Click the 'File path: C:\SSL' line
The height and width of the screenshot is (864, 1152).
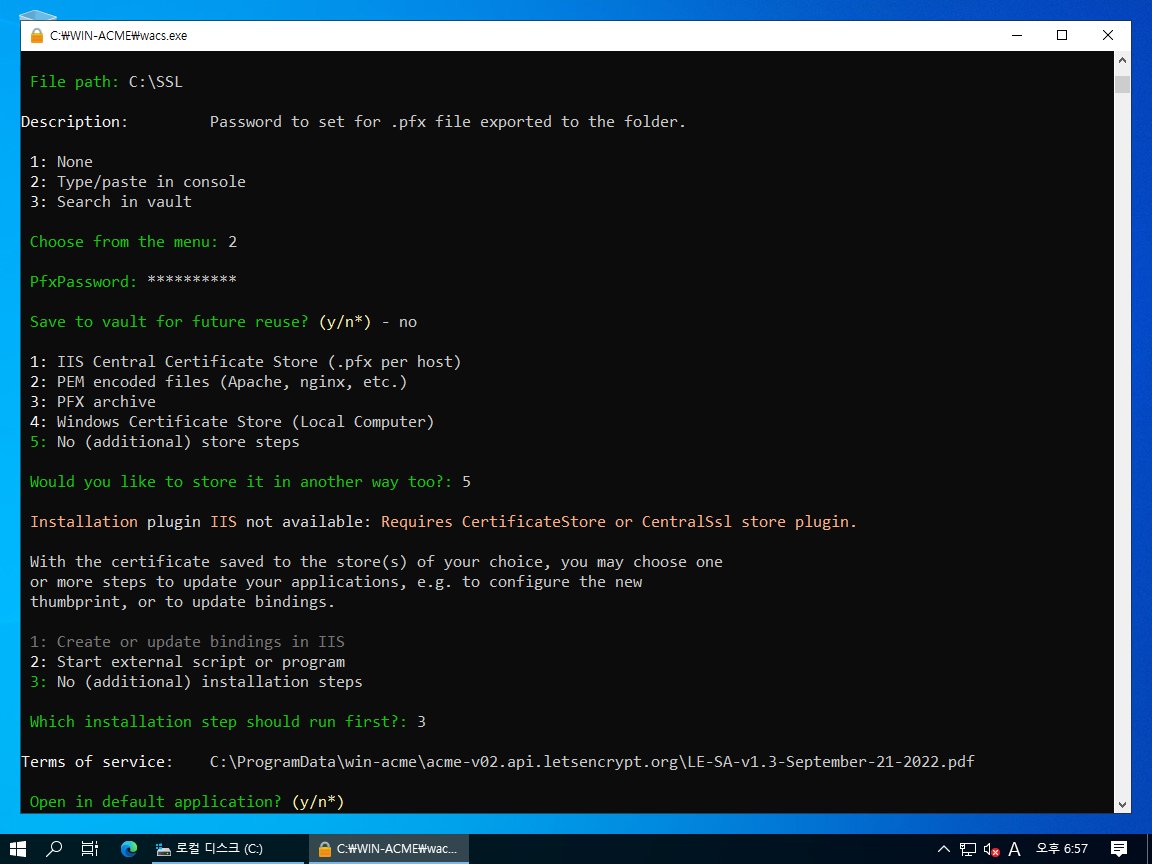click(x=106, y=82)
